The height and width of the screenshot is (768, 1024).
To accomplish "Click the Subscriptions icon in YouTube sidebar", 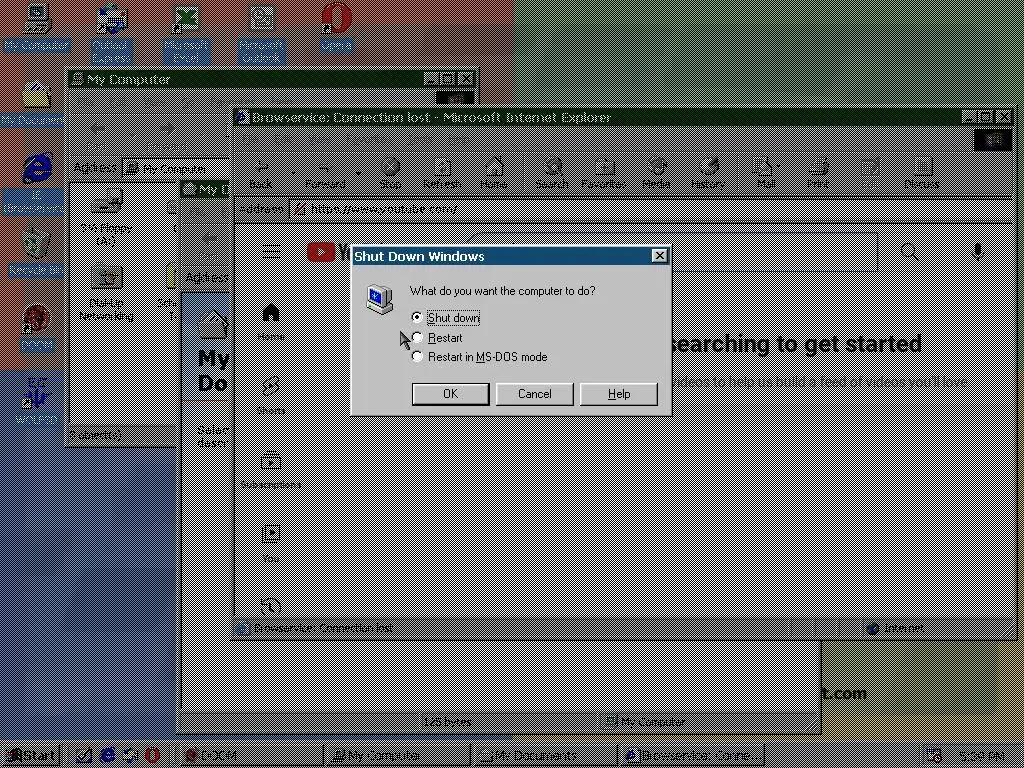I will [x=271, y=461].
